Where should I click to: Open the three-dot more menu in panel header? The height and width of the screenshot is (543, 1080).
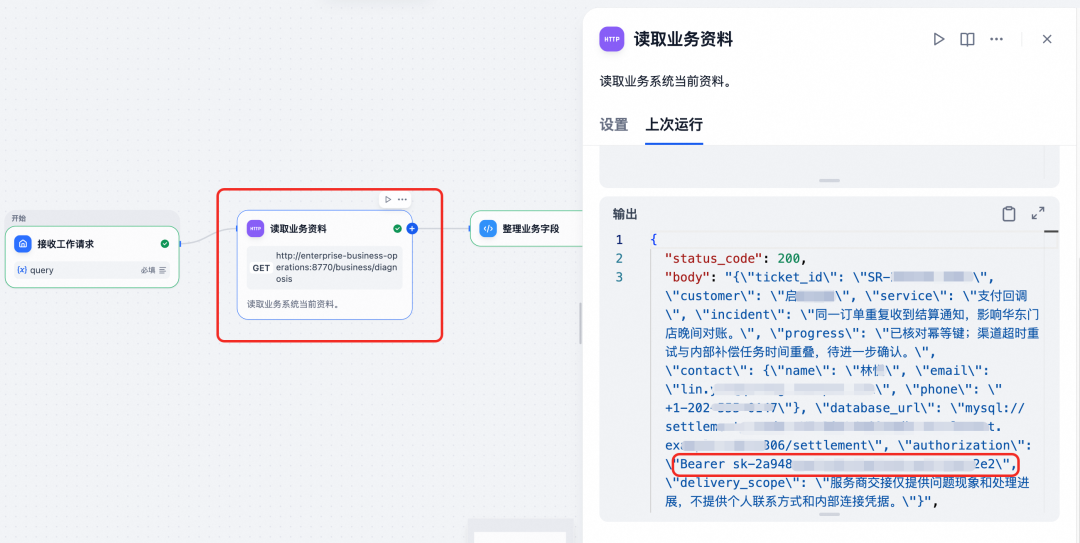pos(996,39)
